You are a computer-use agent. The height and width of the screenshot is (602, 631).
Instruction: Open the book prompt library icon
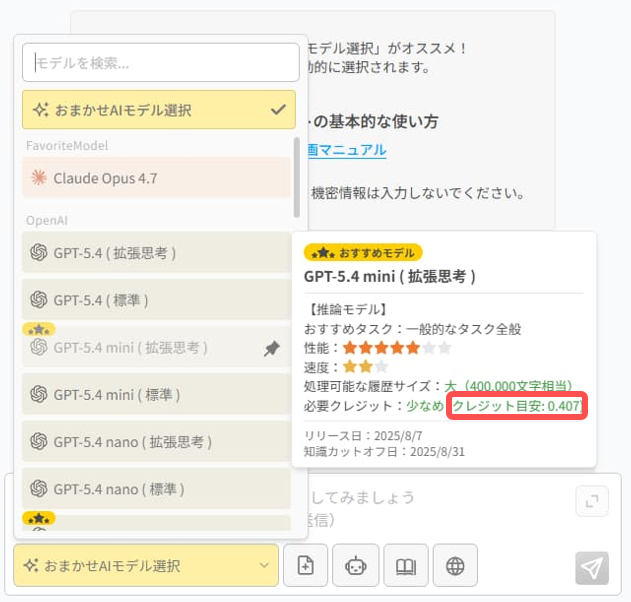[405, 566]
